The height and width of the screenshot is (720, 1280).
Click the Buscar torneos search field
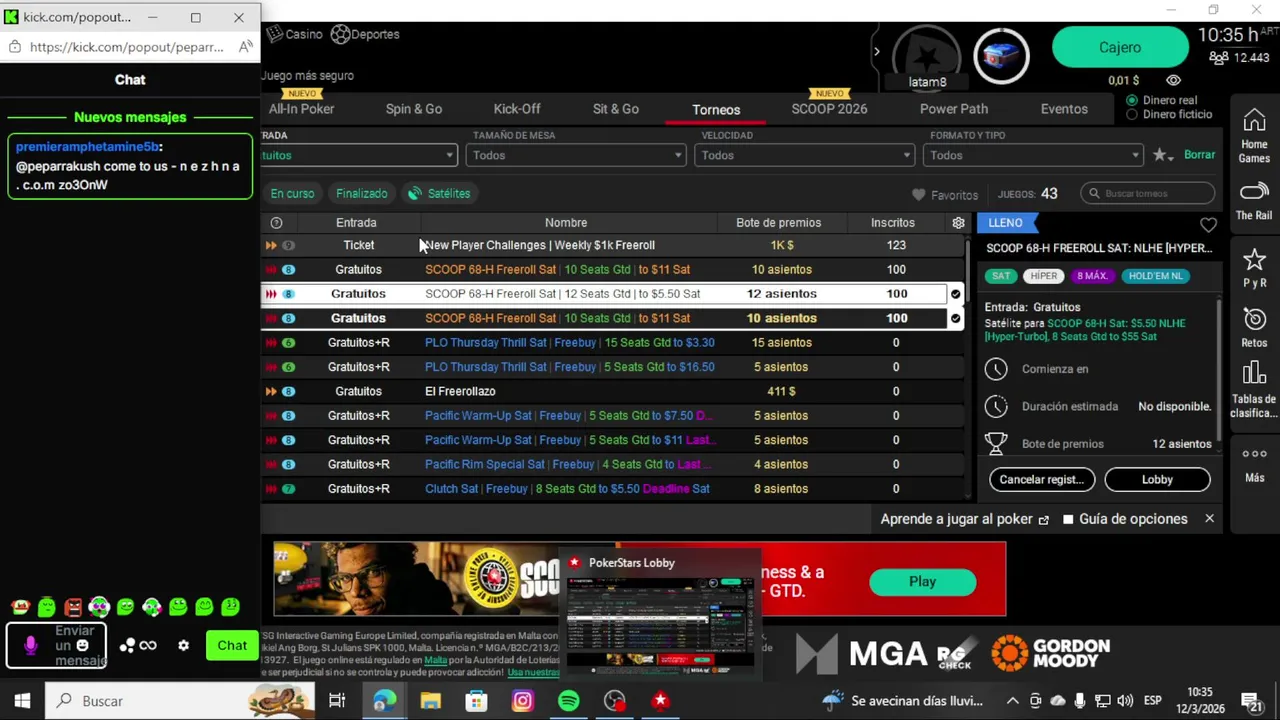tap(1148, 194)
